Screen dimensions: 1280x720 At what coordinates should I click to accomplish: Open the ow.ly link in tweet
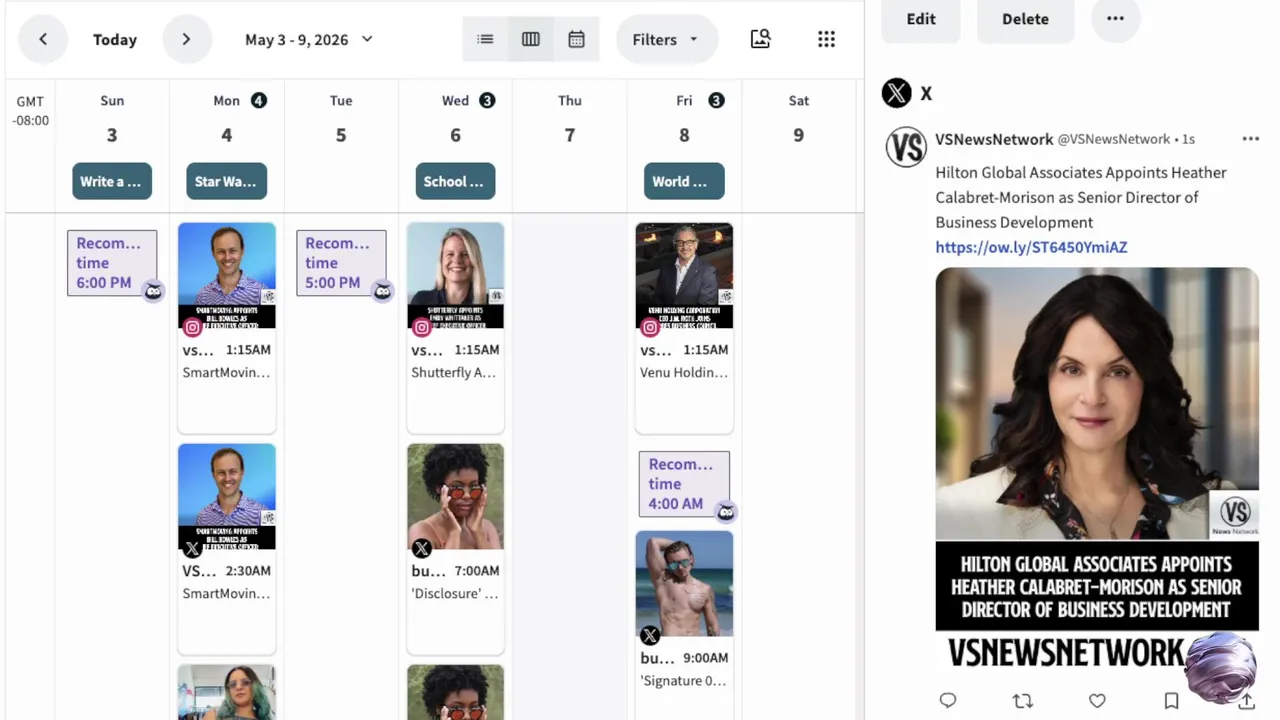click(x=1031, y=247)
